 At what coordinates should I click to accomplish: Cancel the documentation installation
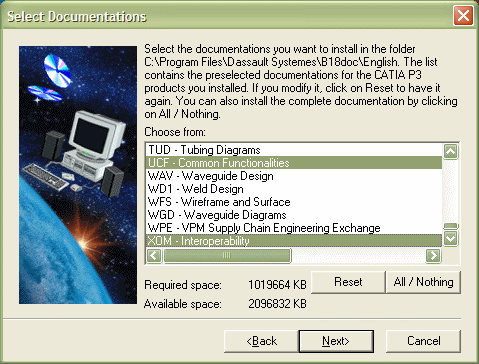coord(423,341)
